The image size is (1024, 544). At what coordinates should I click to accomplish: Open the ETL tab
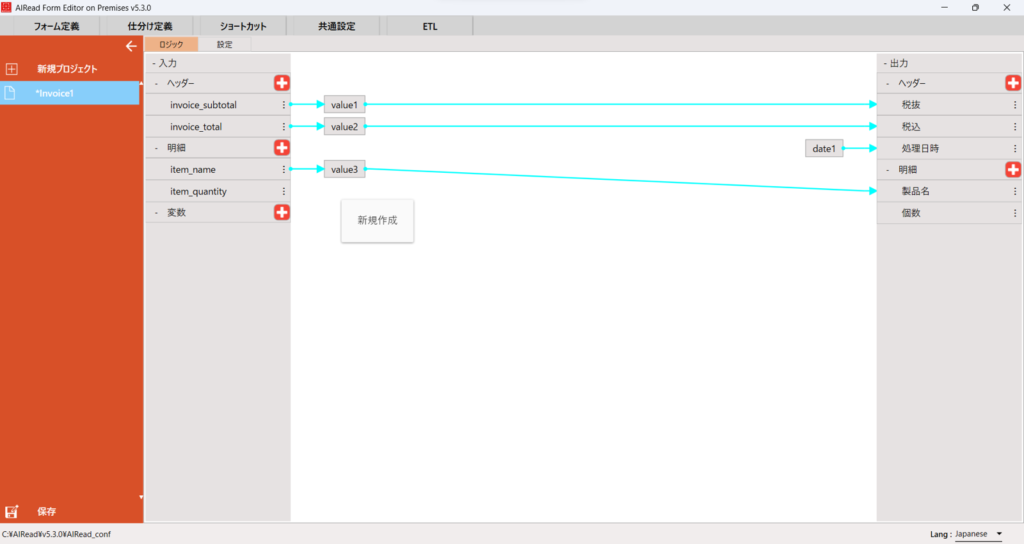[429, 26]
